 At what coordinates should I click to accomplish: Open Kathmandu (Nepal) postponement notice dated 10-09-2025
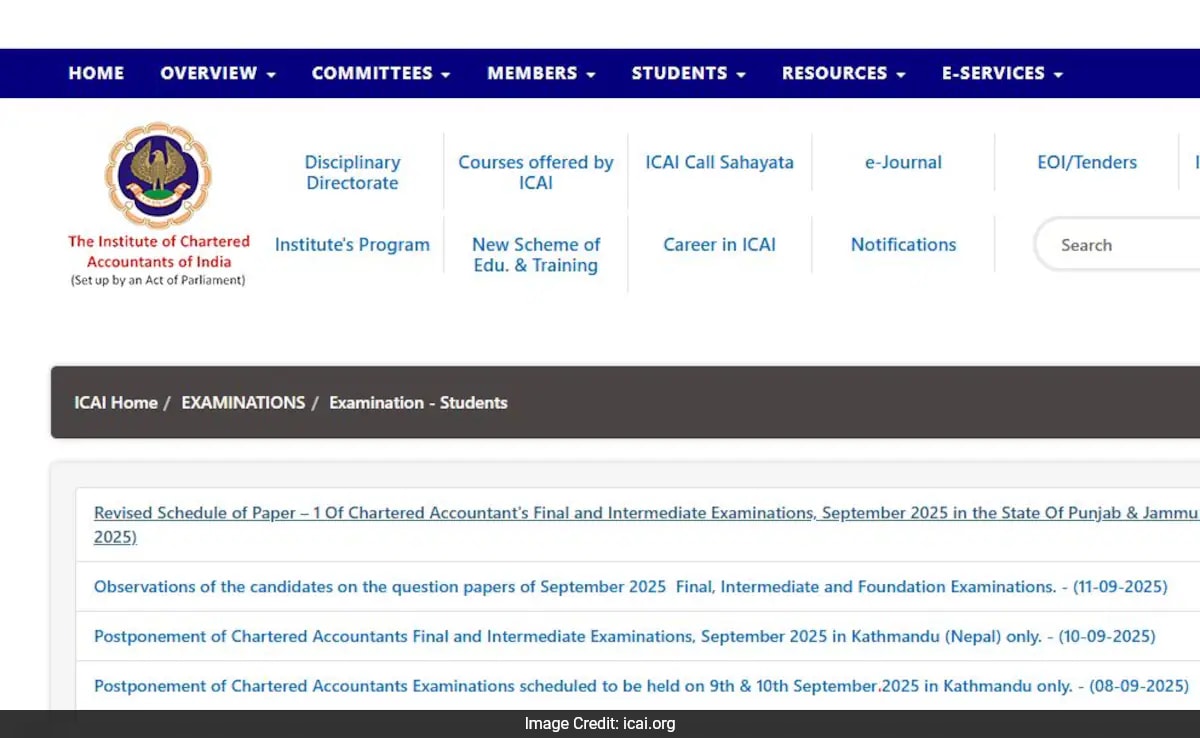pos(625,636)
